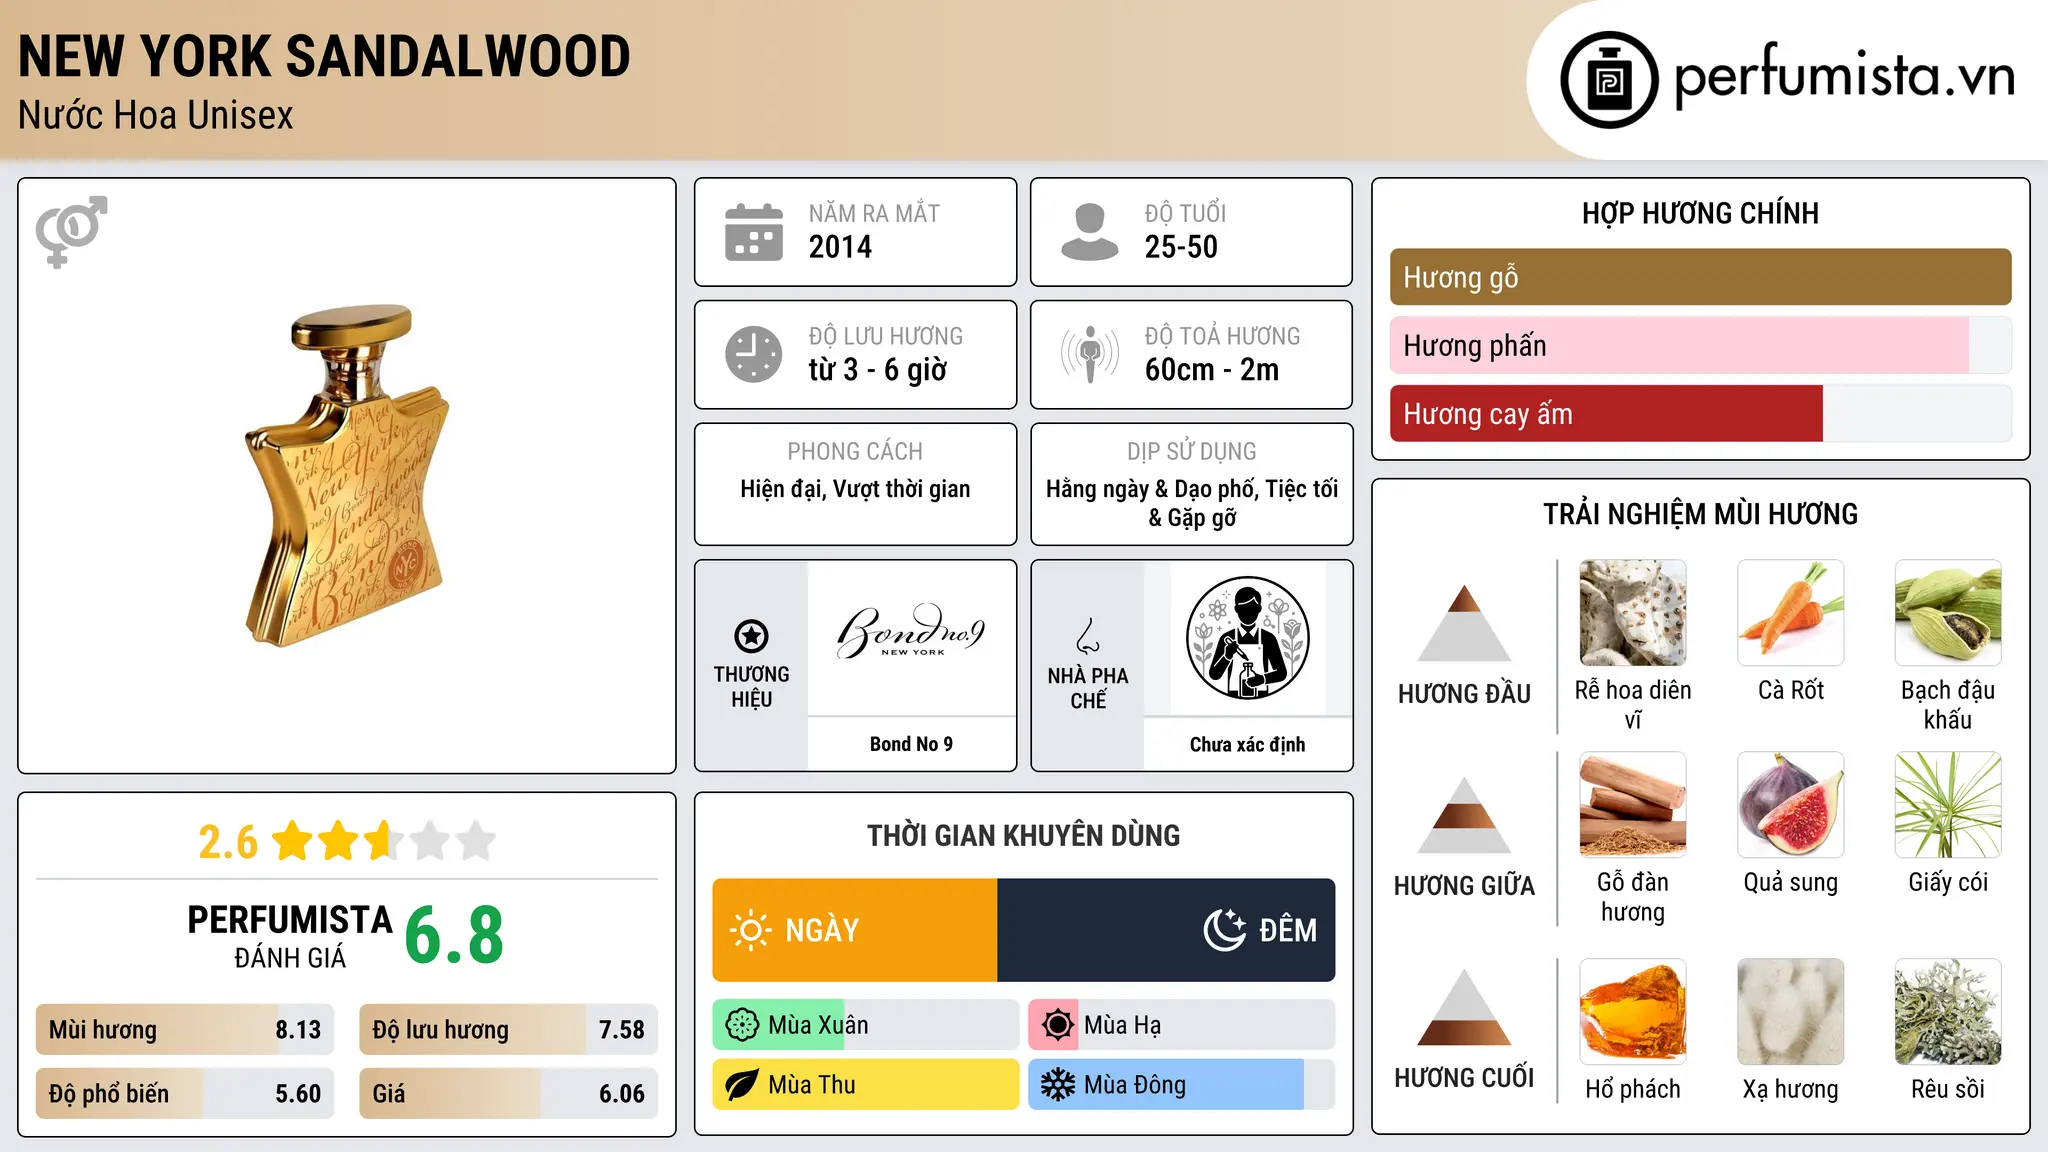The image size is (2048, 1152).
Task: Click the Nước Hoa Unisex subtitle
Action: (x=155, y=115)
